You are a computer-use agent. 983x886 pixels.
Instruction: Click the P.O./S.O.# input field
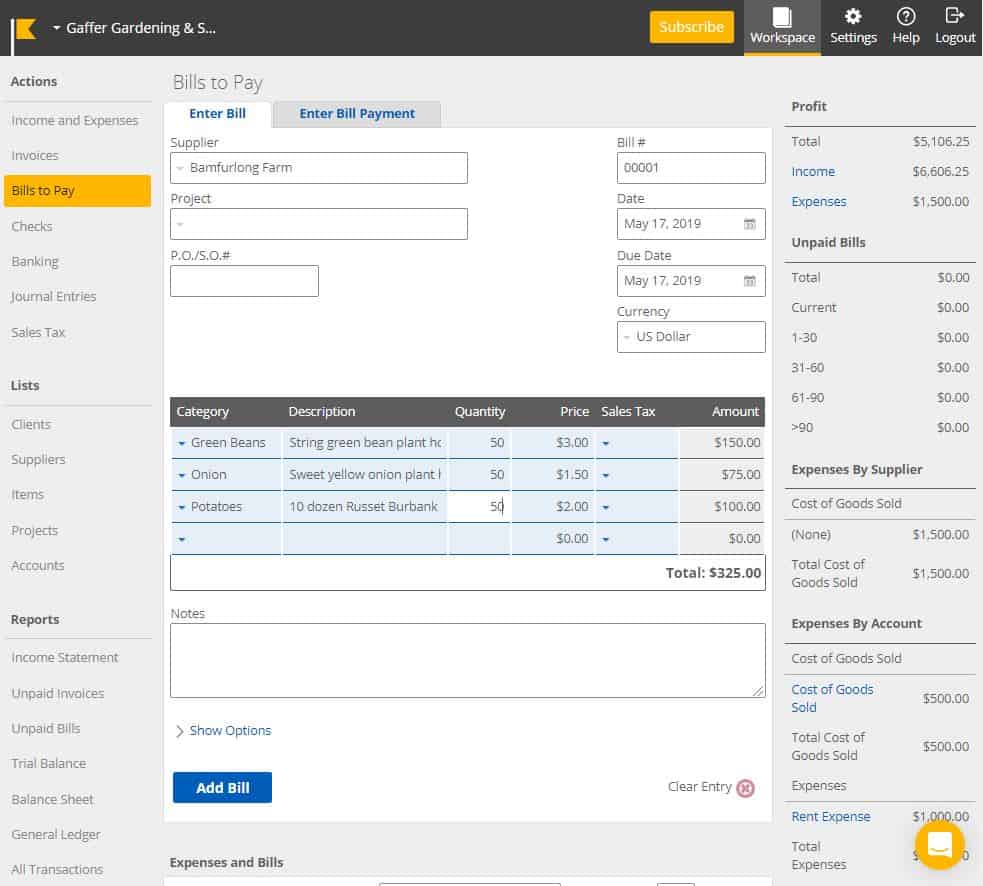coord(244,281)
